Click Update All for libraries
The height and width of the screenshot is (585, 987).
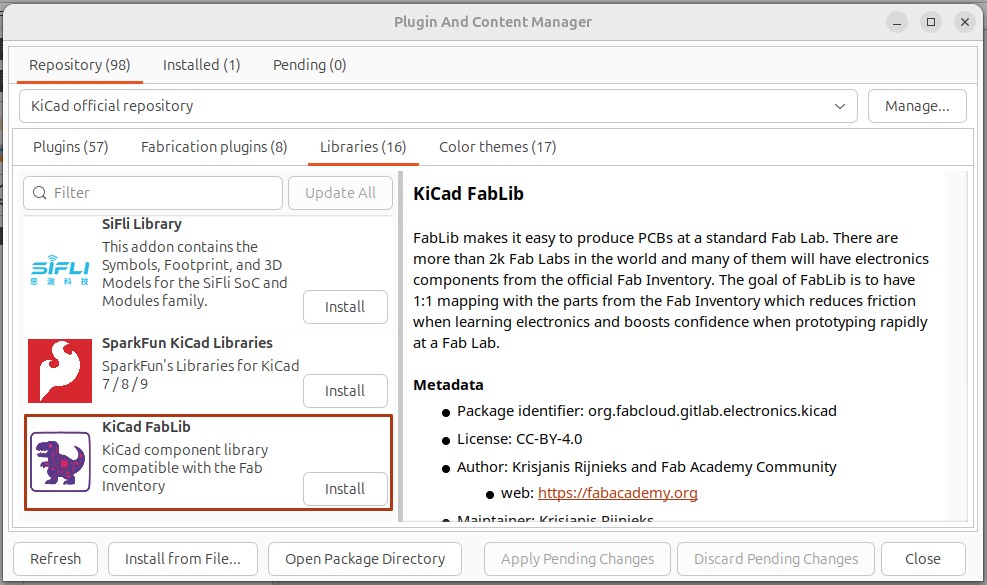tap(340, 192)
